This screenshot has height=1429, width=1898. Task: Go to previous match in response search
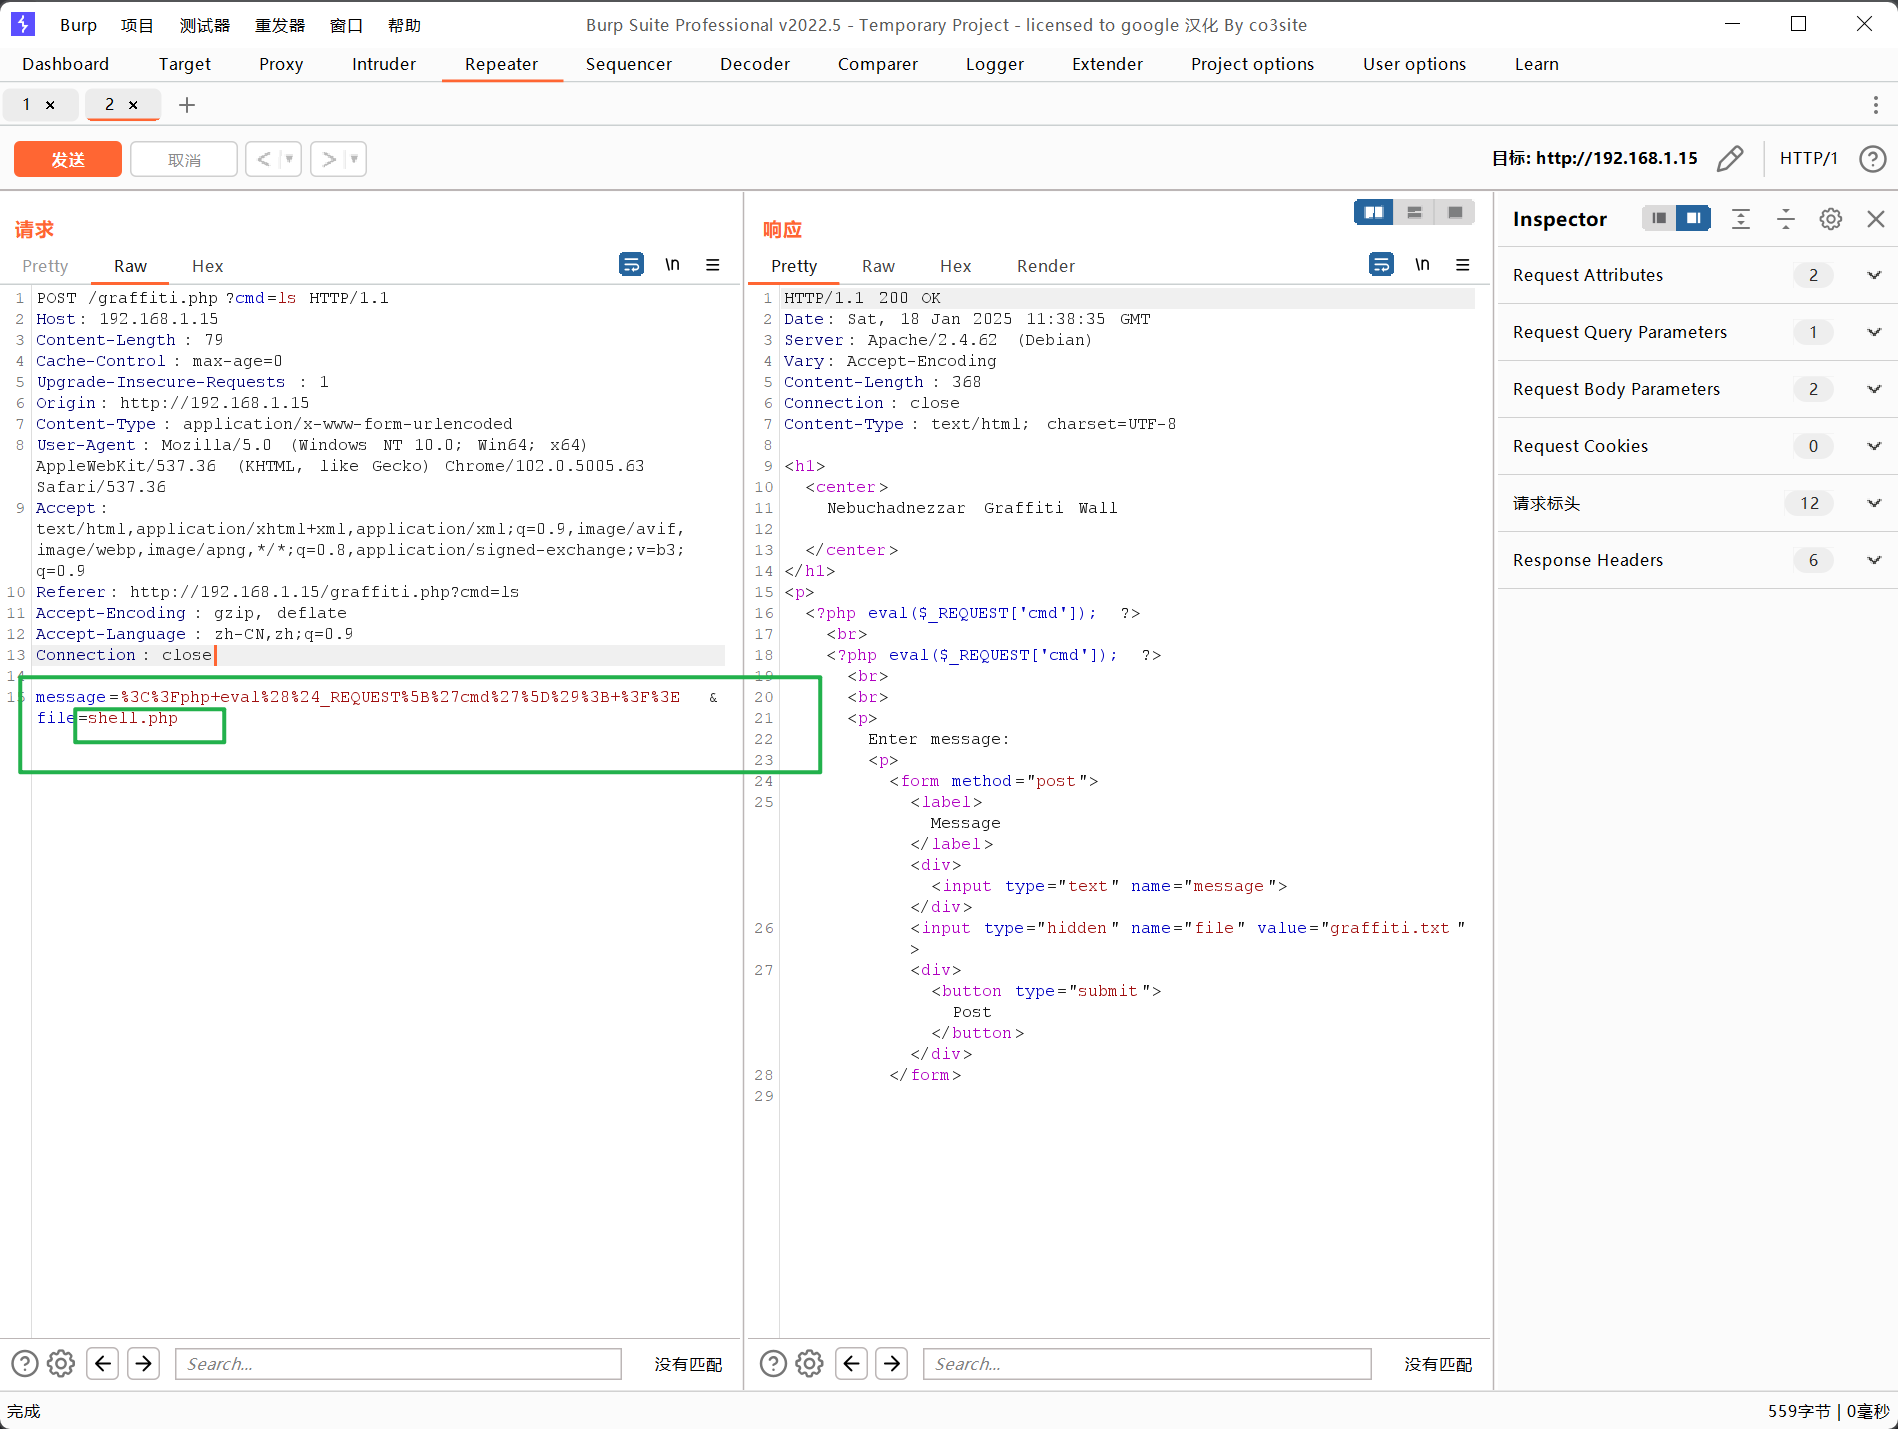851,1363
